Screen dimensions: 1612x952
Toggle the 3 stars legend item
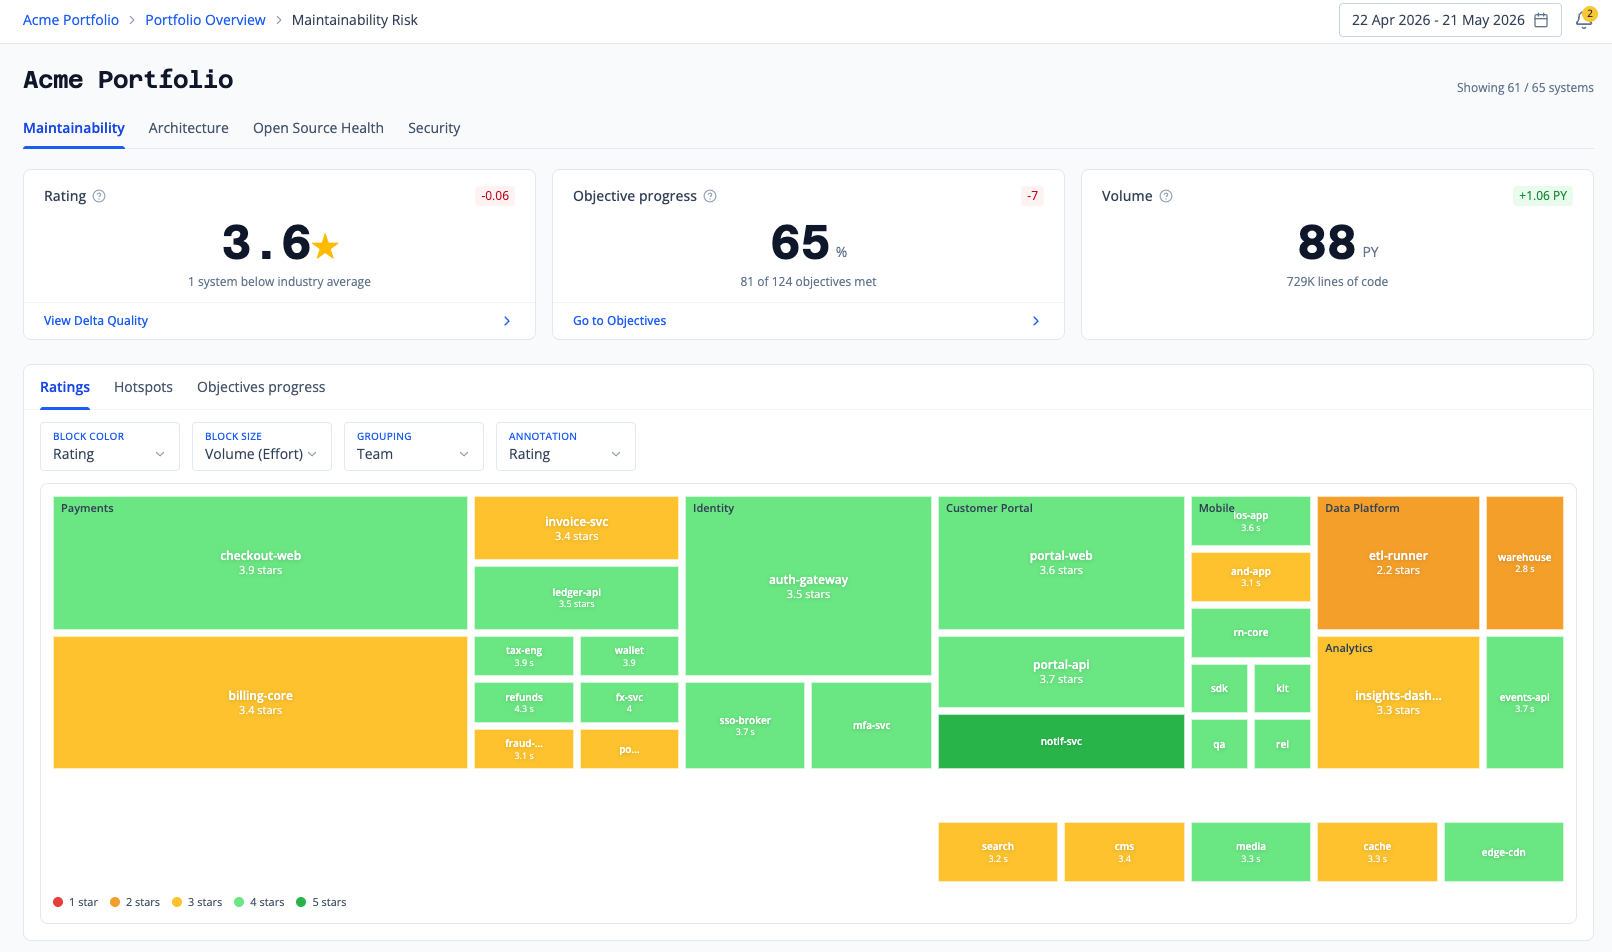tap(197, 902)
